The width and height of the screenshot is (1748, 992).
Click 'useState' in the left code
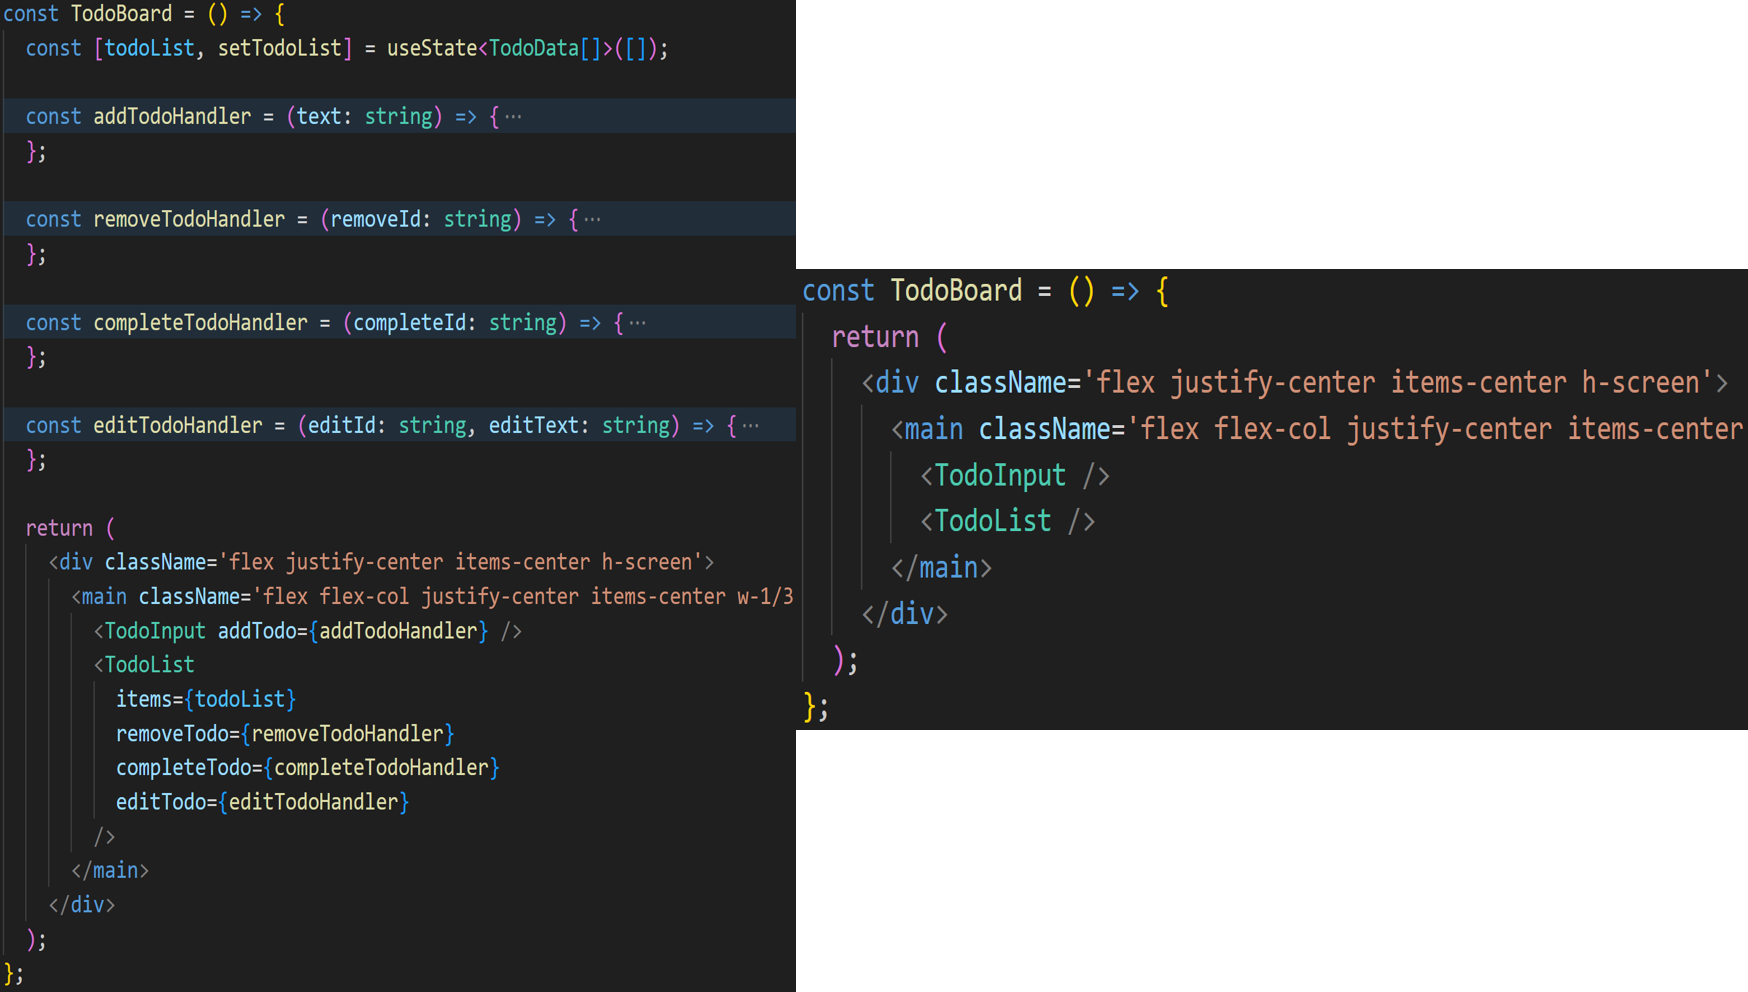point(432,49)
